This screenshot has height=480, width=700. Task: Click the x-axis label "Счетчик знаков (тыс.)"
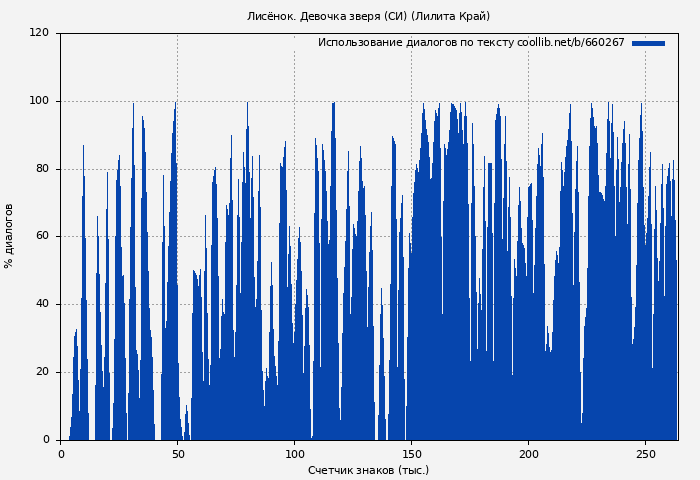[368, 470]
